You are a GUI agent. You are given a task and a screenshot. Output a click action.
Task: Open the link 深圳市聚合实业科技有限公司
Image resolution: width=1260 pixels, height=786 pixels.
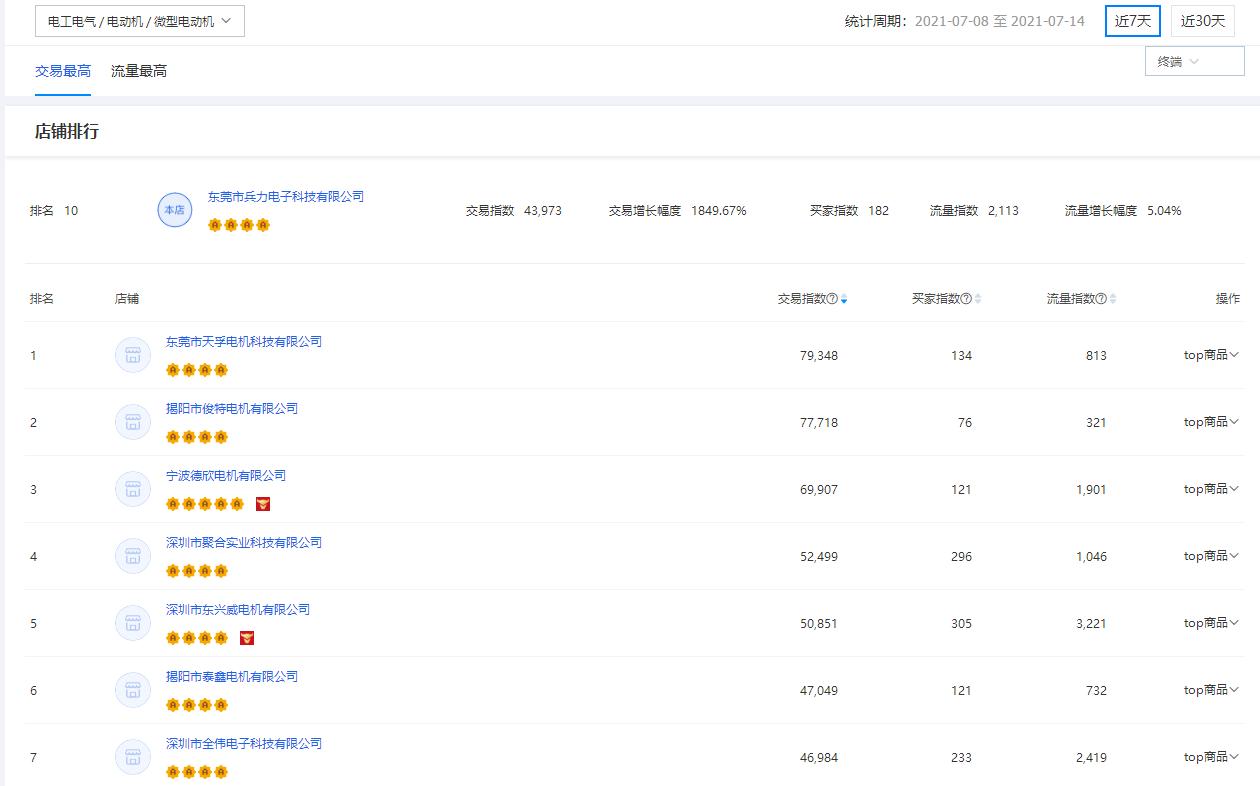click(x=244, y=542)
